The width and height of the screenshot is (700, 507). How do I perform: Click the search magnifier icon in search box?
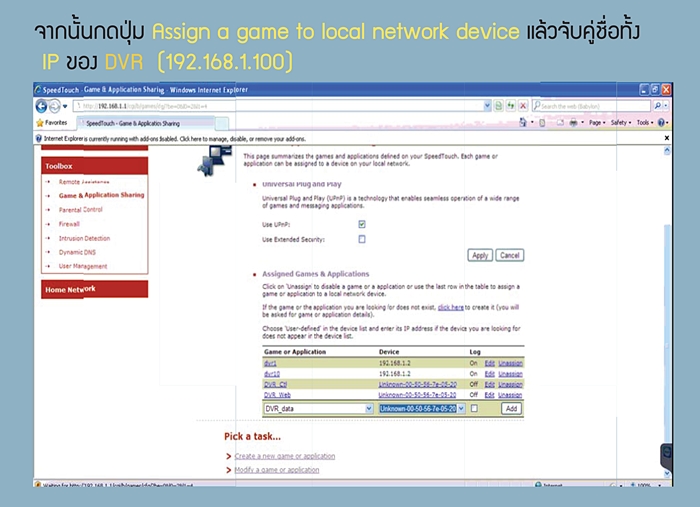[659, 106]
